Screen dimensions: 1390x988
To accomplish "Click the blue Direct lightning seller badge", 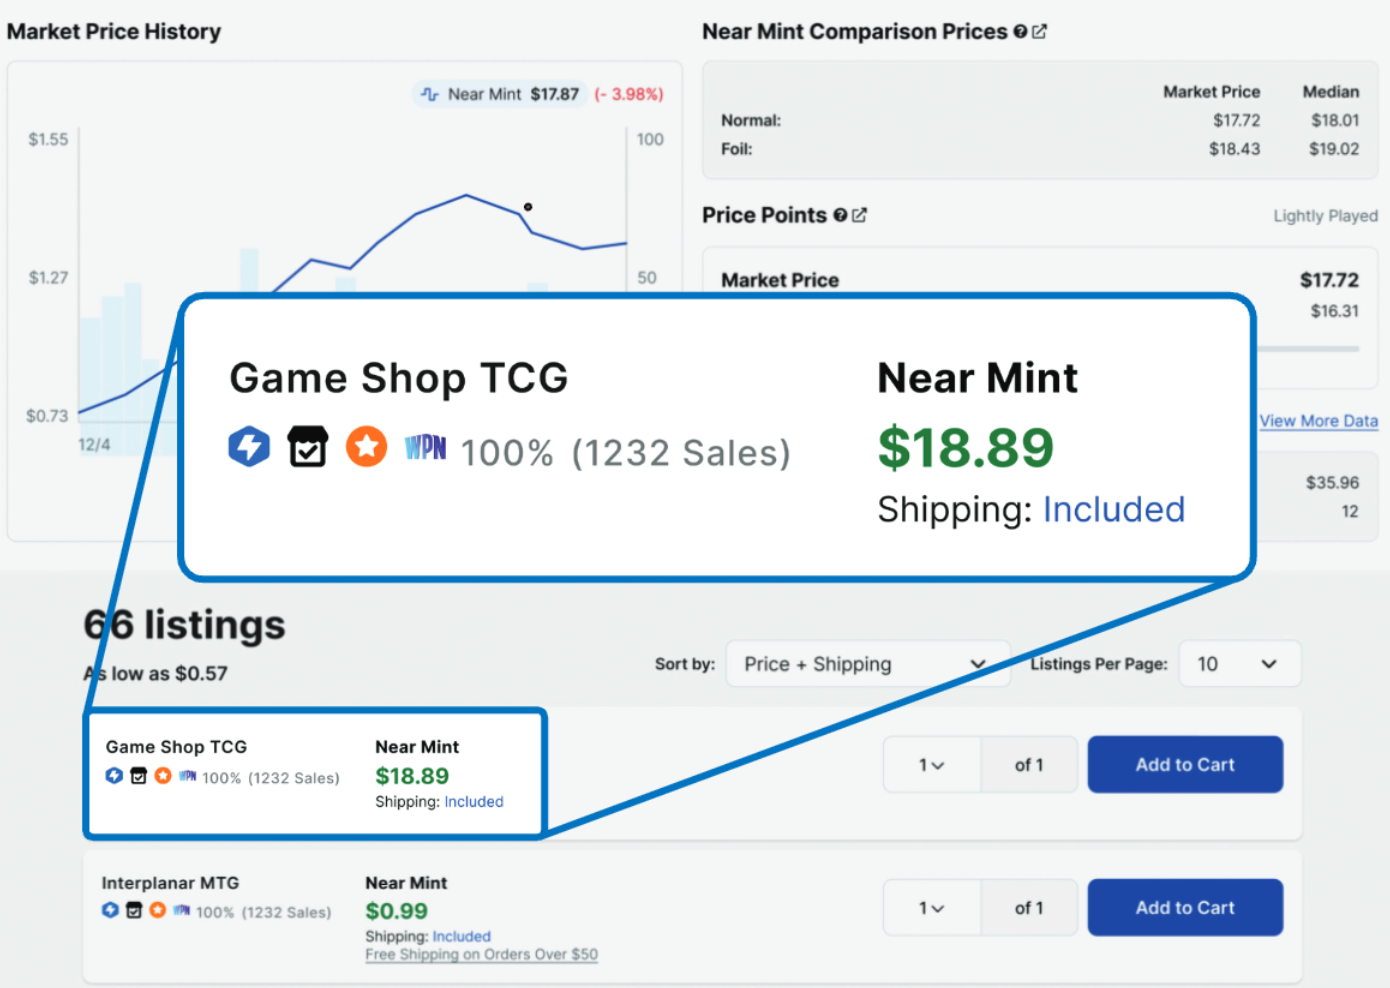I will pyautogui.click(x=249, y=446).
